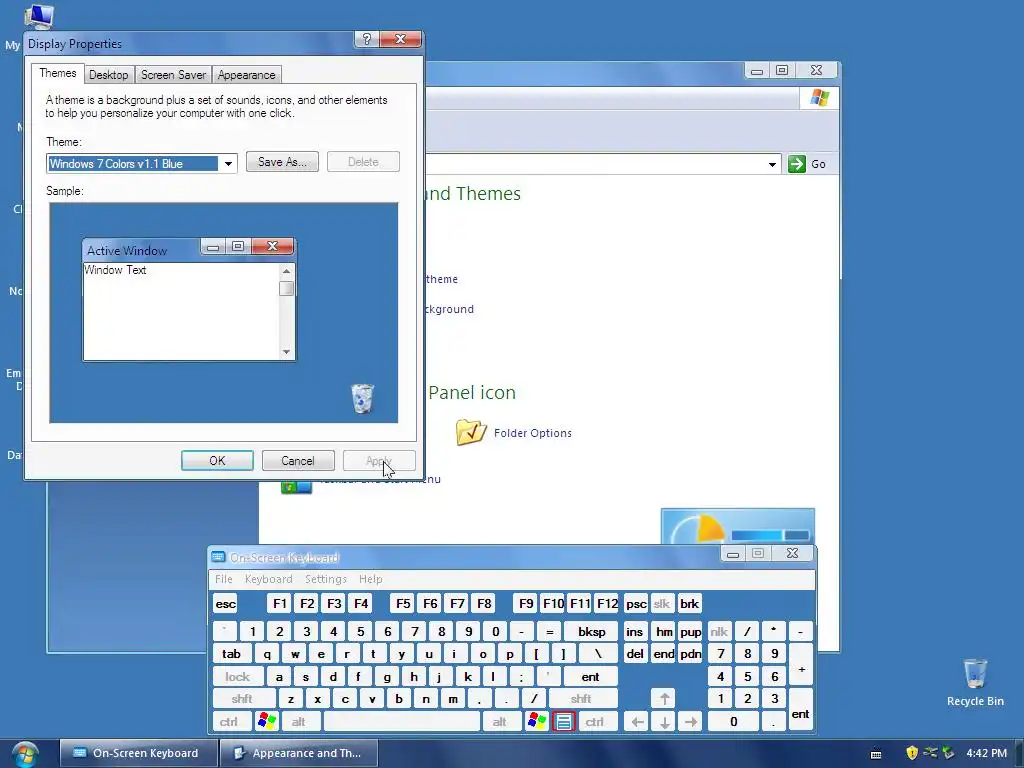Click the F5 key on keyboard

[403, 603]
